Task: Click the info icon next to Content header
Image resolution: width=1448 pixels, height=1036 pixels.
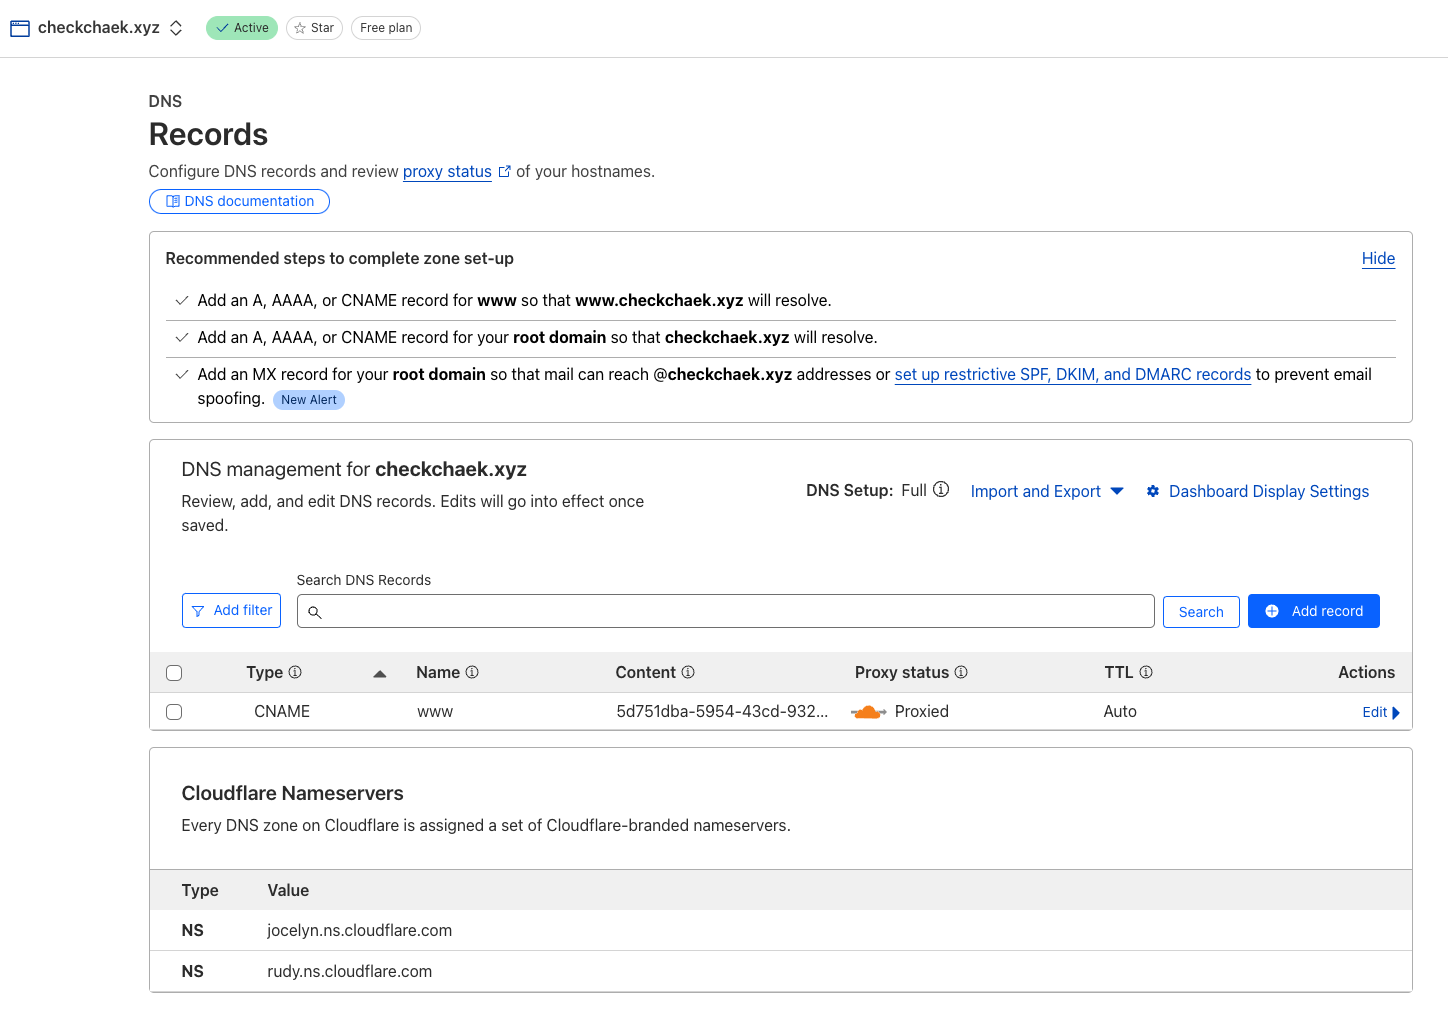Action: (688, 672)
